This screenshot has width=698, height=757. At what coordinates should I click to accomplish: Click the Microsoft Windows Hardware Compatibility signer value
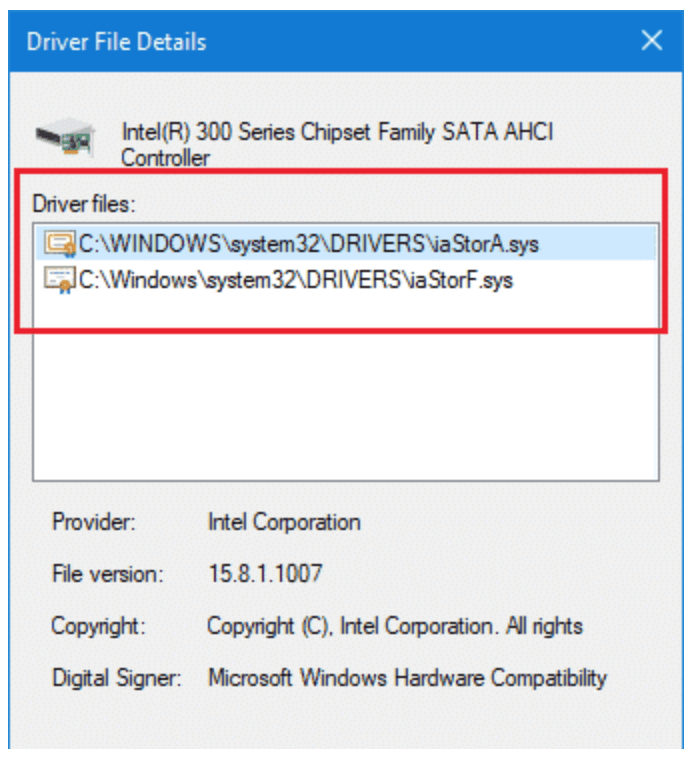(407, 678)
